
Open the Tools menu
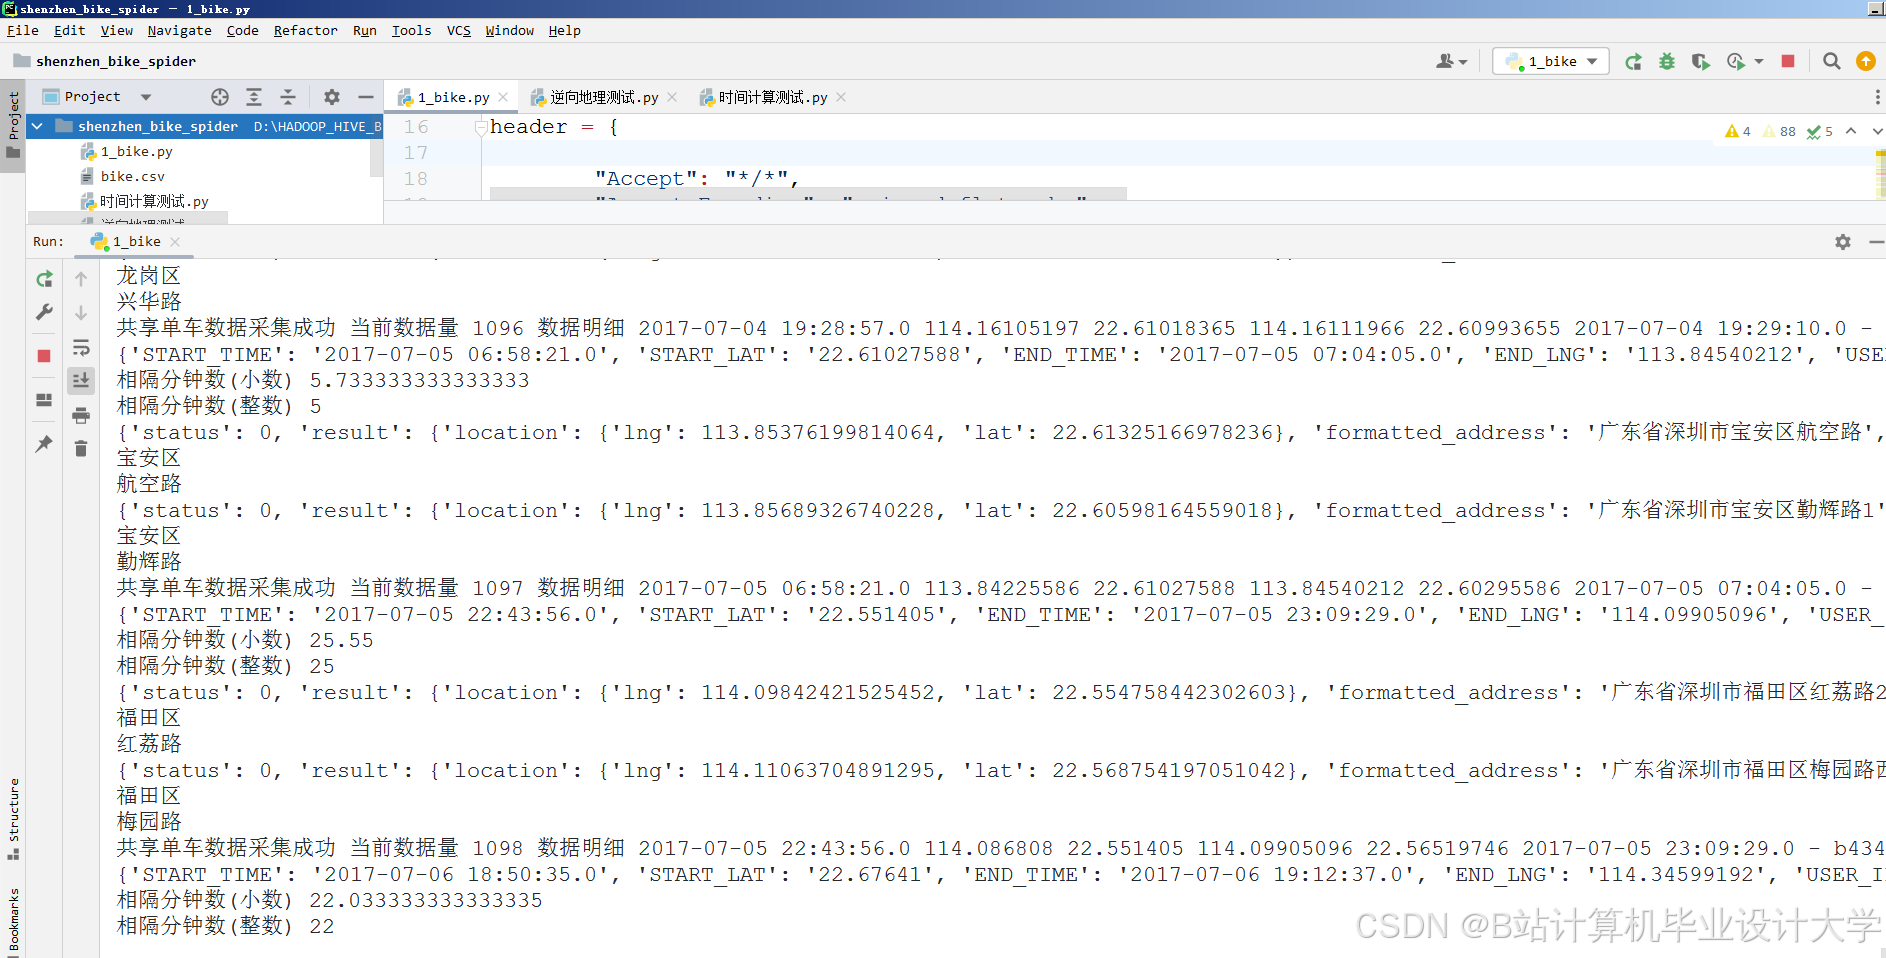click(x=411, y=31)
